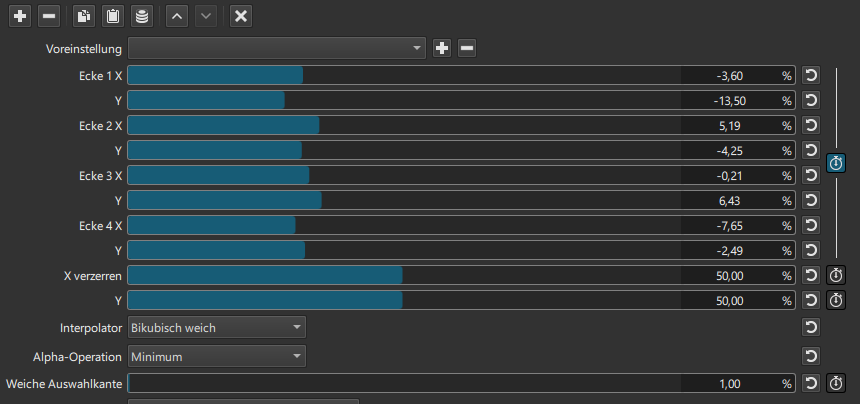Deselect filter with the X icon
This screenshot has width=860, height=404.
coord(240,16)
